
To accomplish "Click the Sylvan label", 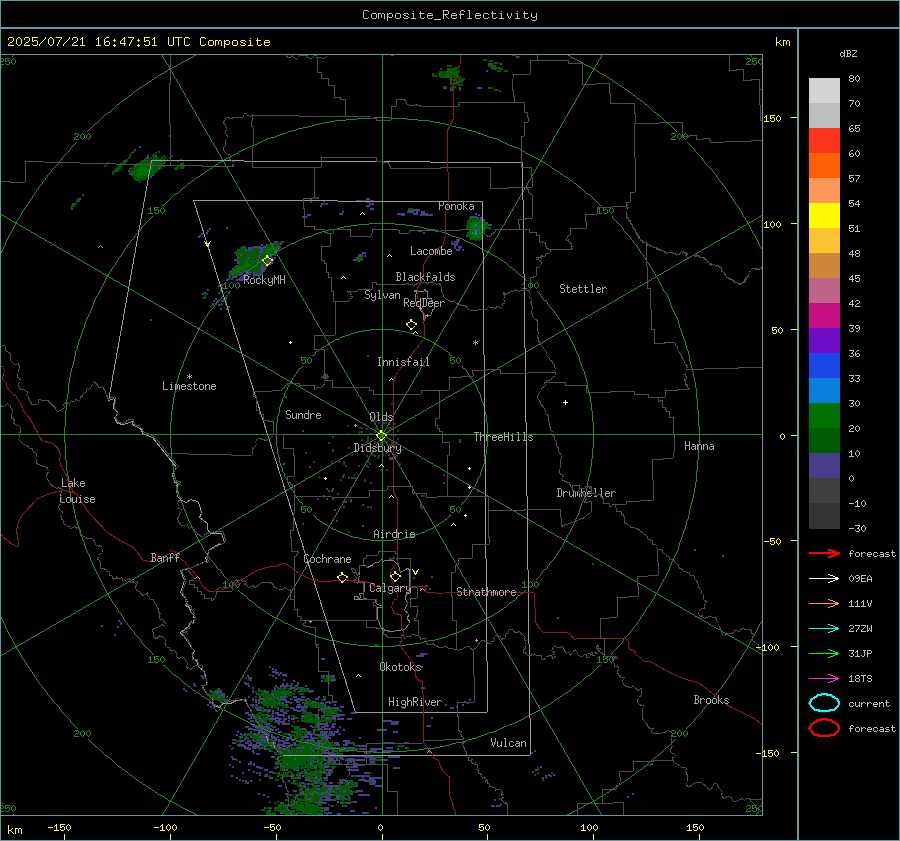I will pyautogui.click(x=382, y=295).
